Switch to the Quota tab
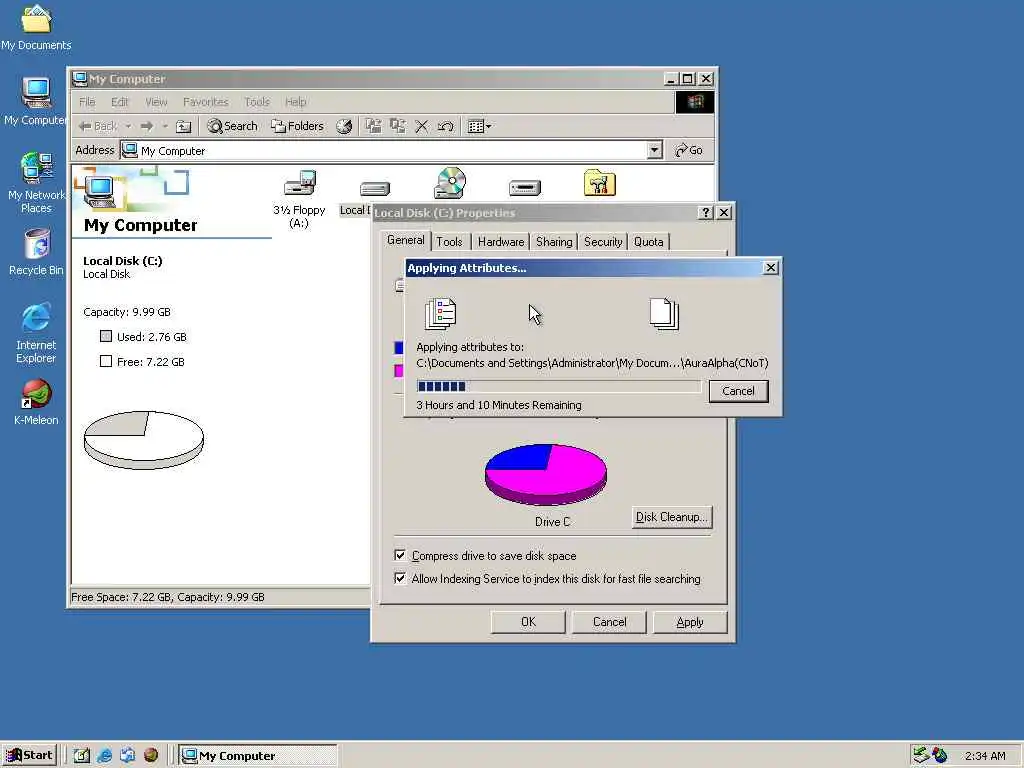This screenshot has height=768, width=1024. coord(648,242)
